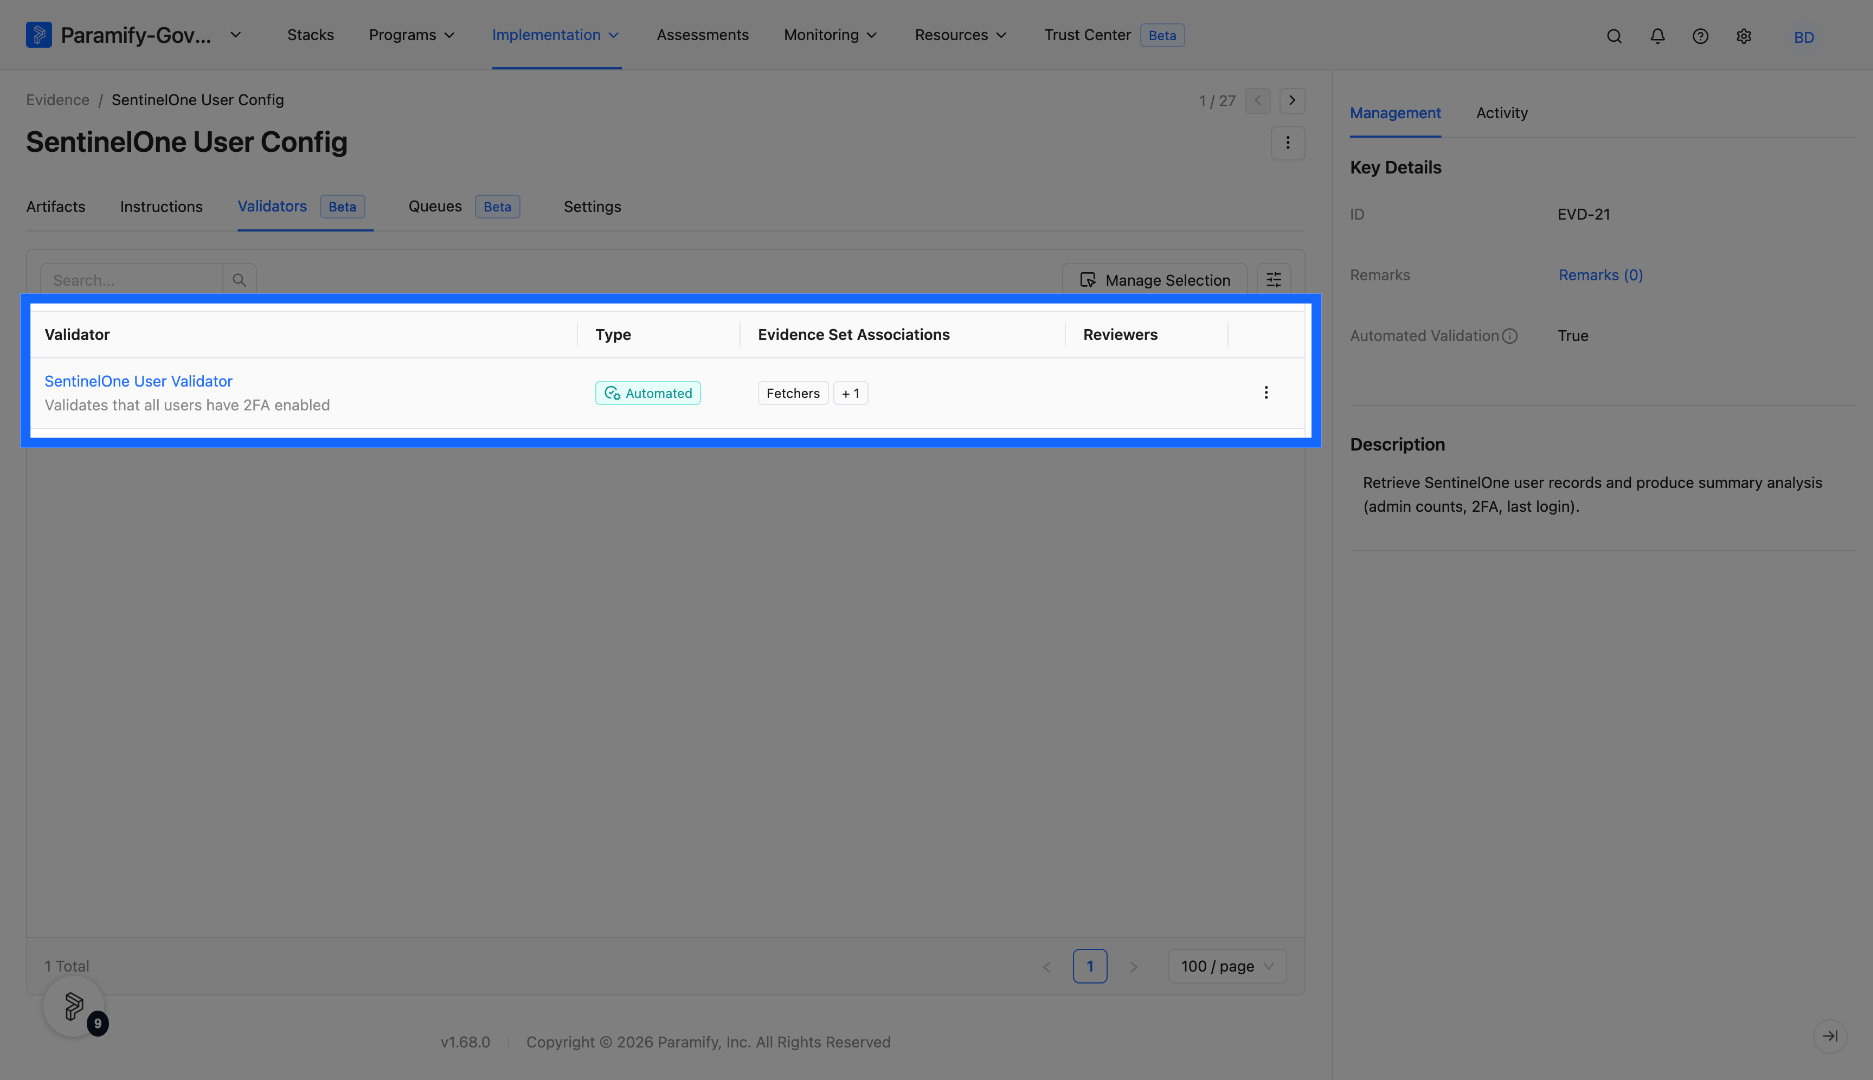Click page number 1 button
This screenshot has height=1080, width=1873.
click(x=1089, y=966)
